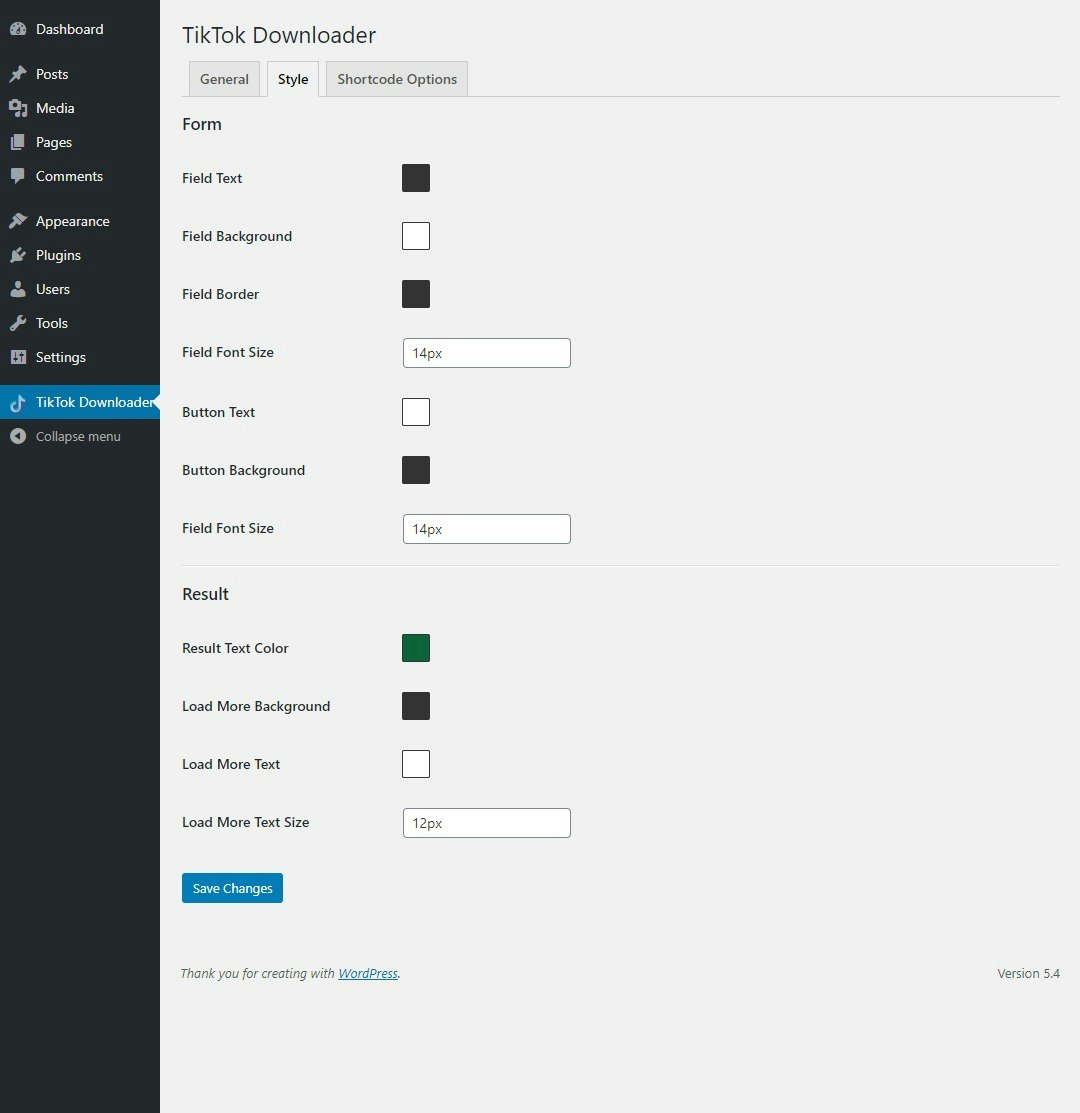This screenshot has width=1080, height=1113.
Task: Click the Form section heading
Action: tap(202, 124)
